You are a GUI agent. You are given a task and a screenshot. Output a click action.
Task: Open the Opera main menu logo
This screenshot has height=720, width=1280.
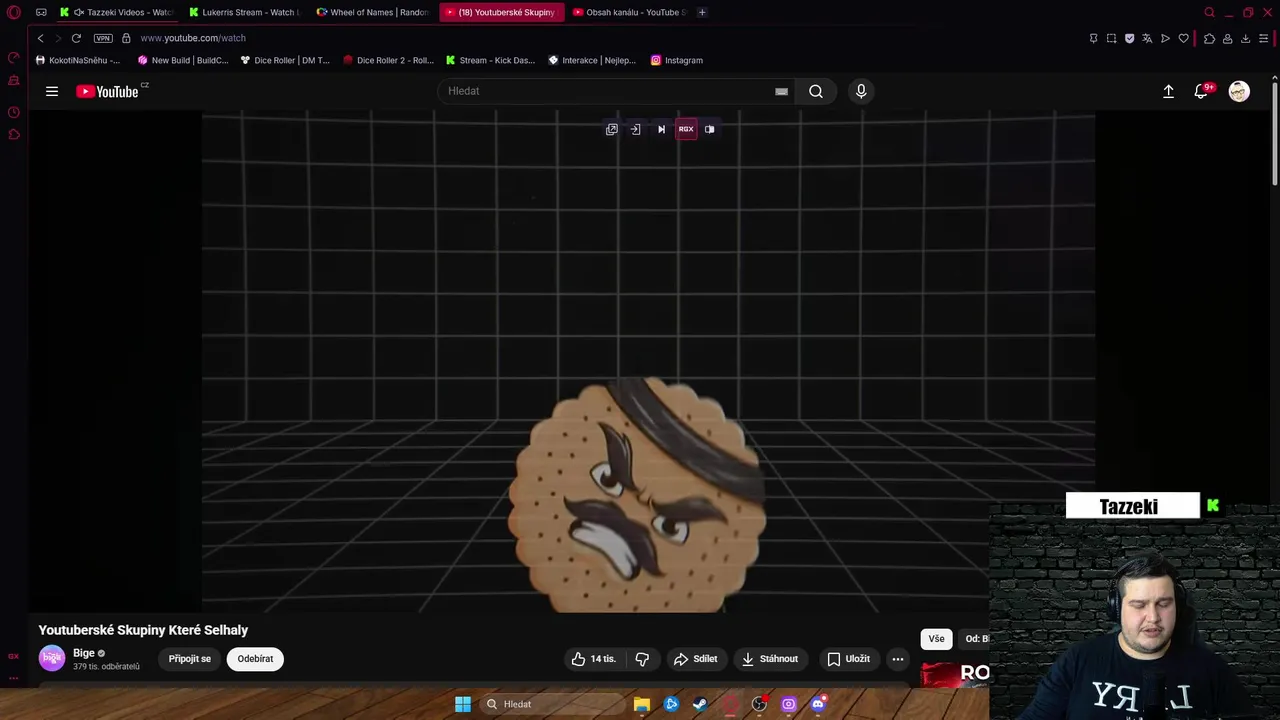coord(14,12)
